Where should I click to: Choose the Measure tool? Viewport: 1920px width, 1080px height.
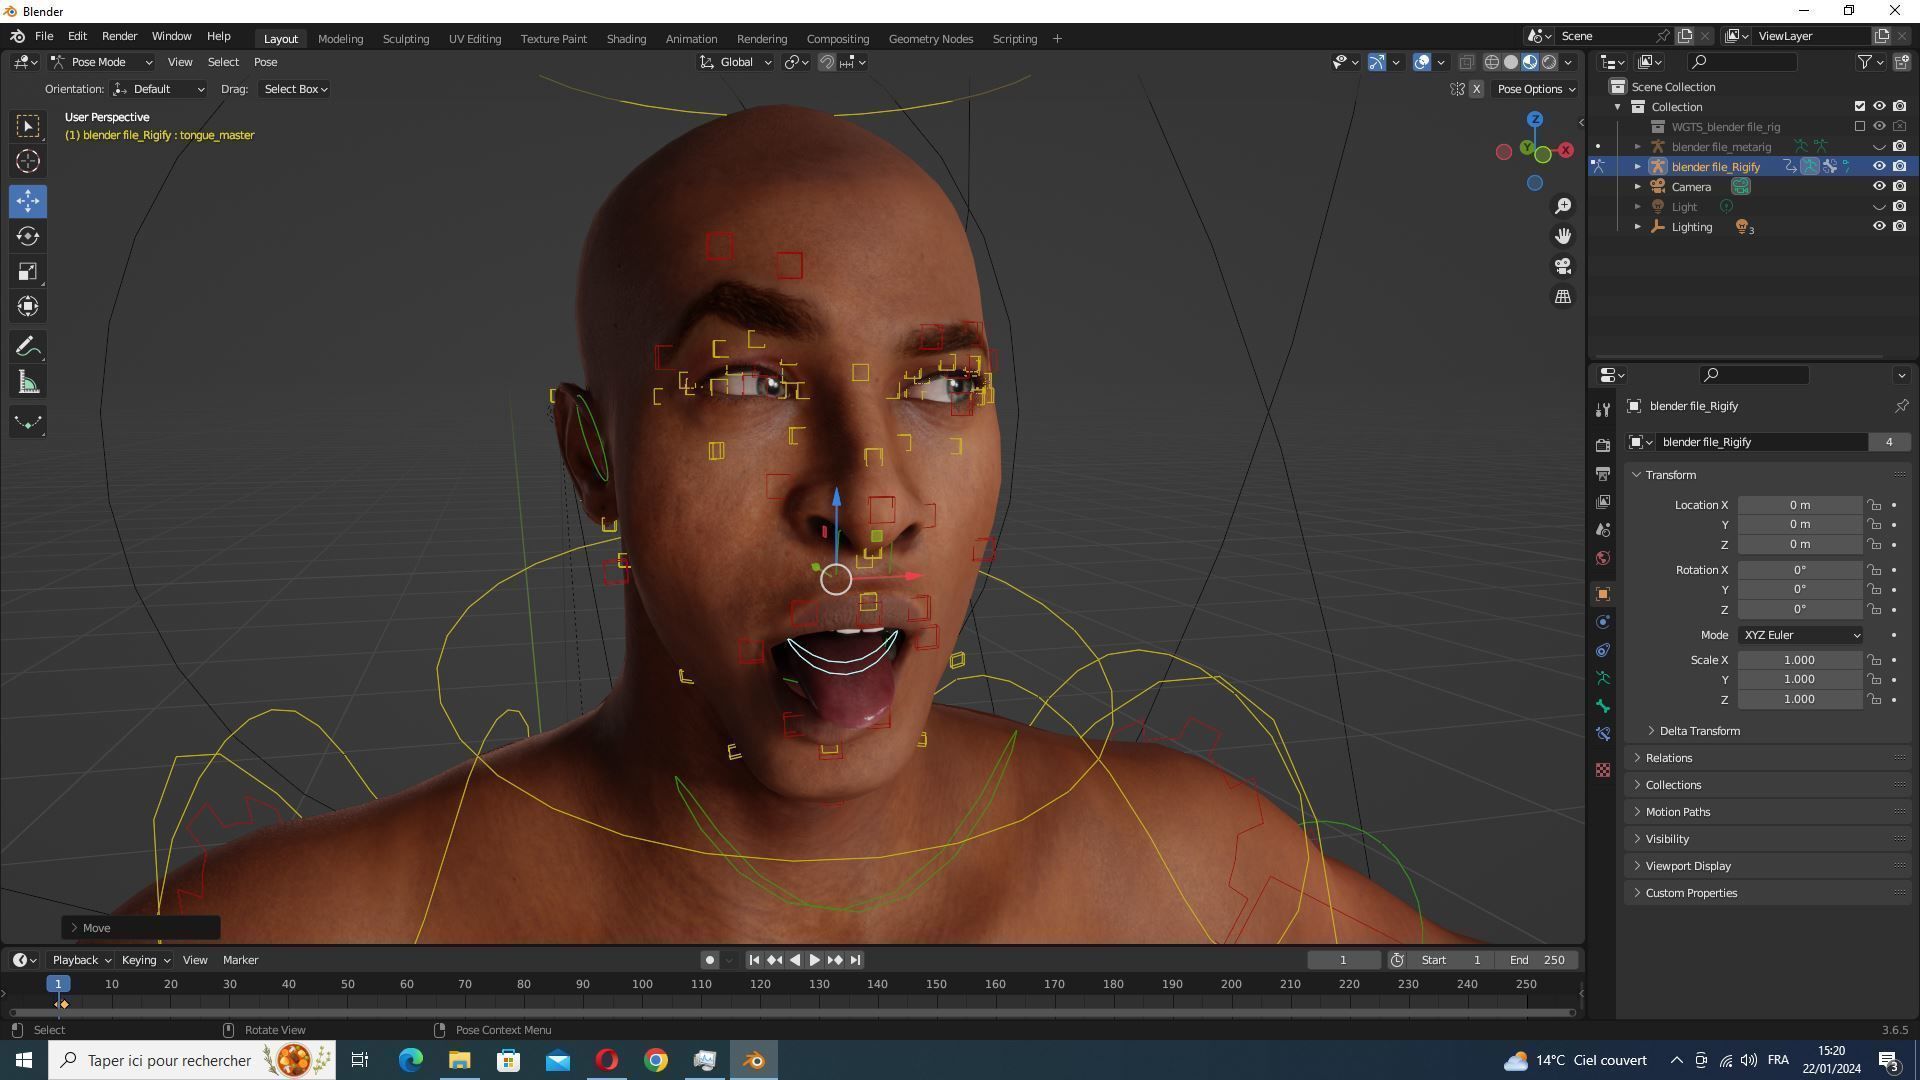click(x=28, y=383)
